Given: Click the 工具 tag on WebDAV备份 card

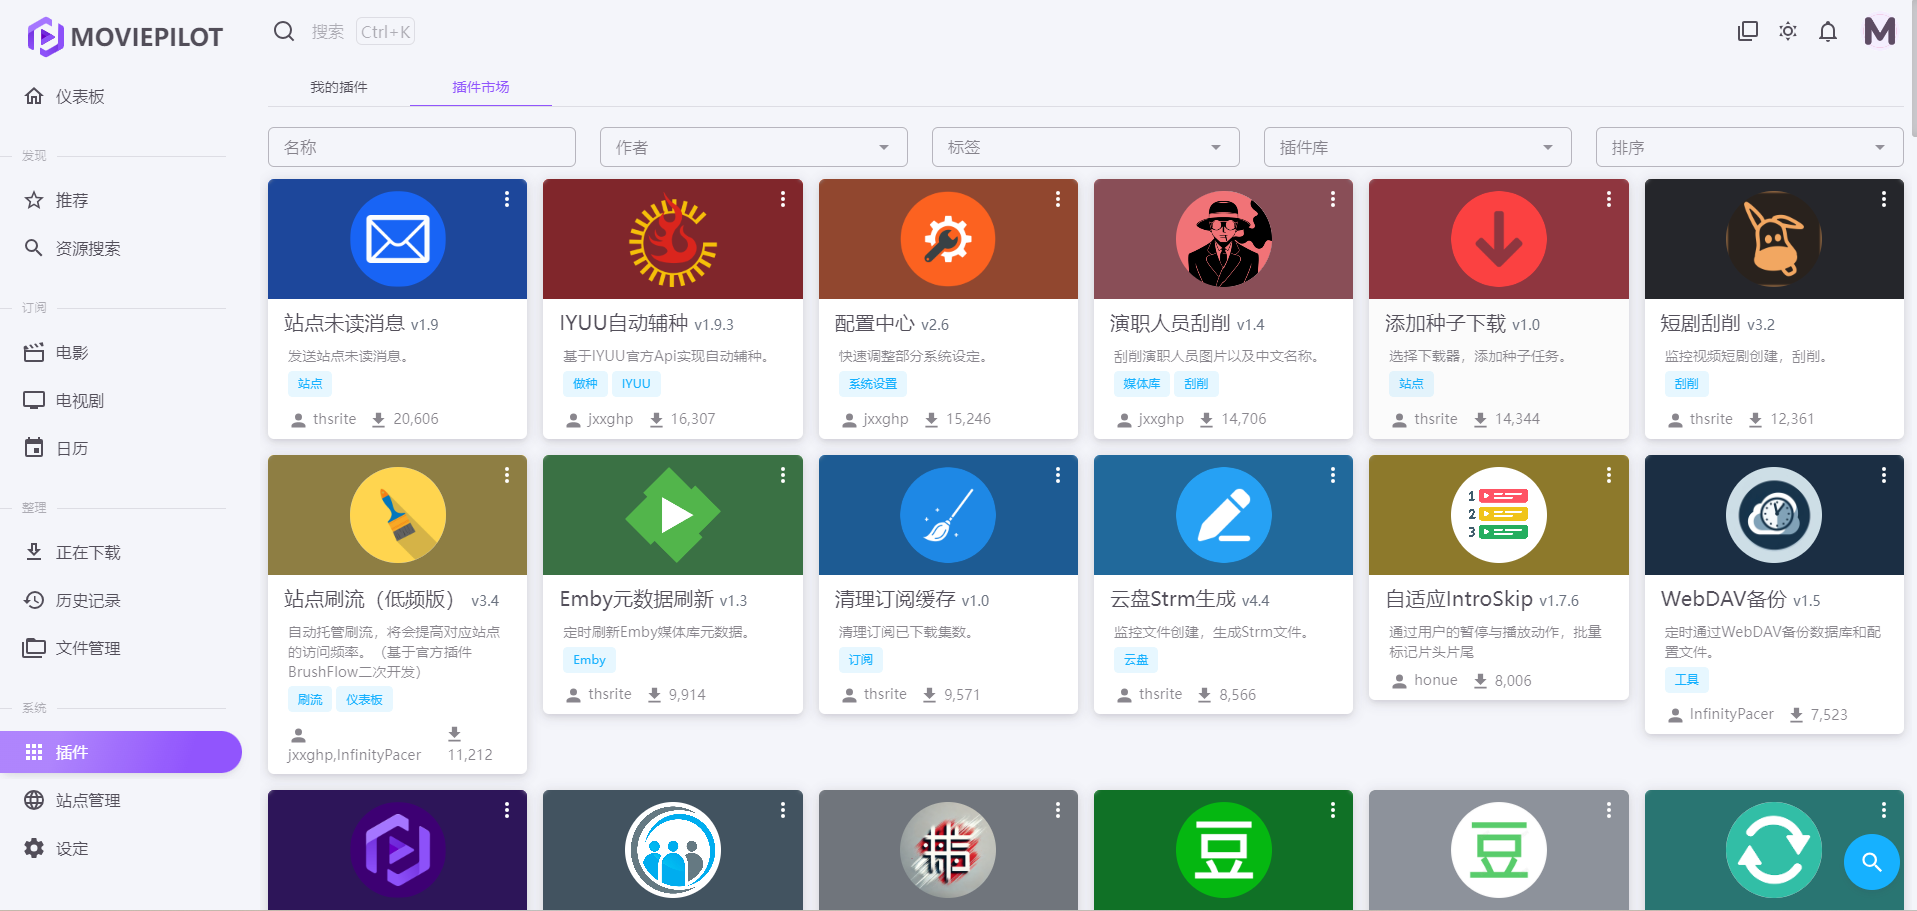Looking at the screenshot, I should (x=1687, y=679).
